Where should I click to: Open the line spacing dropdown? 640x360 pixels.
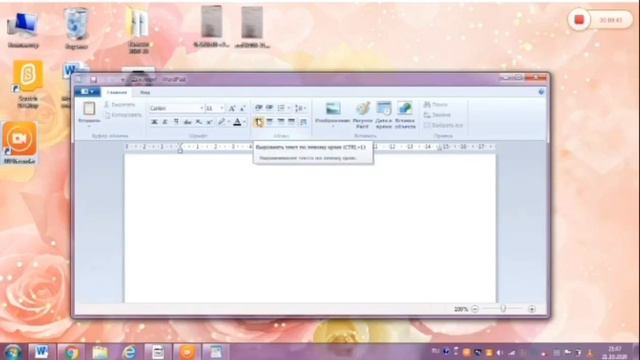(301, 108)
